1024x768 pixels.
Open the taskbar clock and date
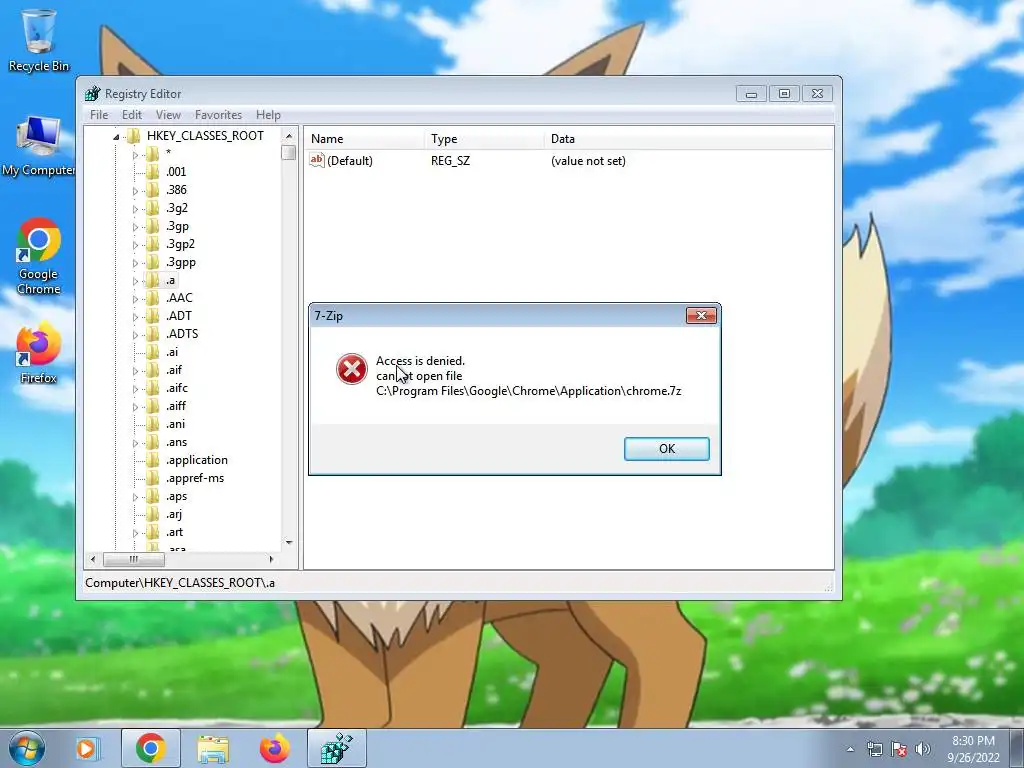point(973,749)
